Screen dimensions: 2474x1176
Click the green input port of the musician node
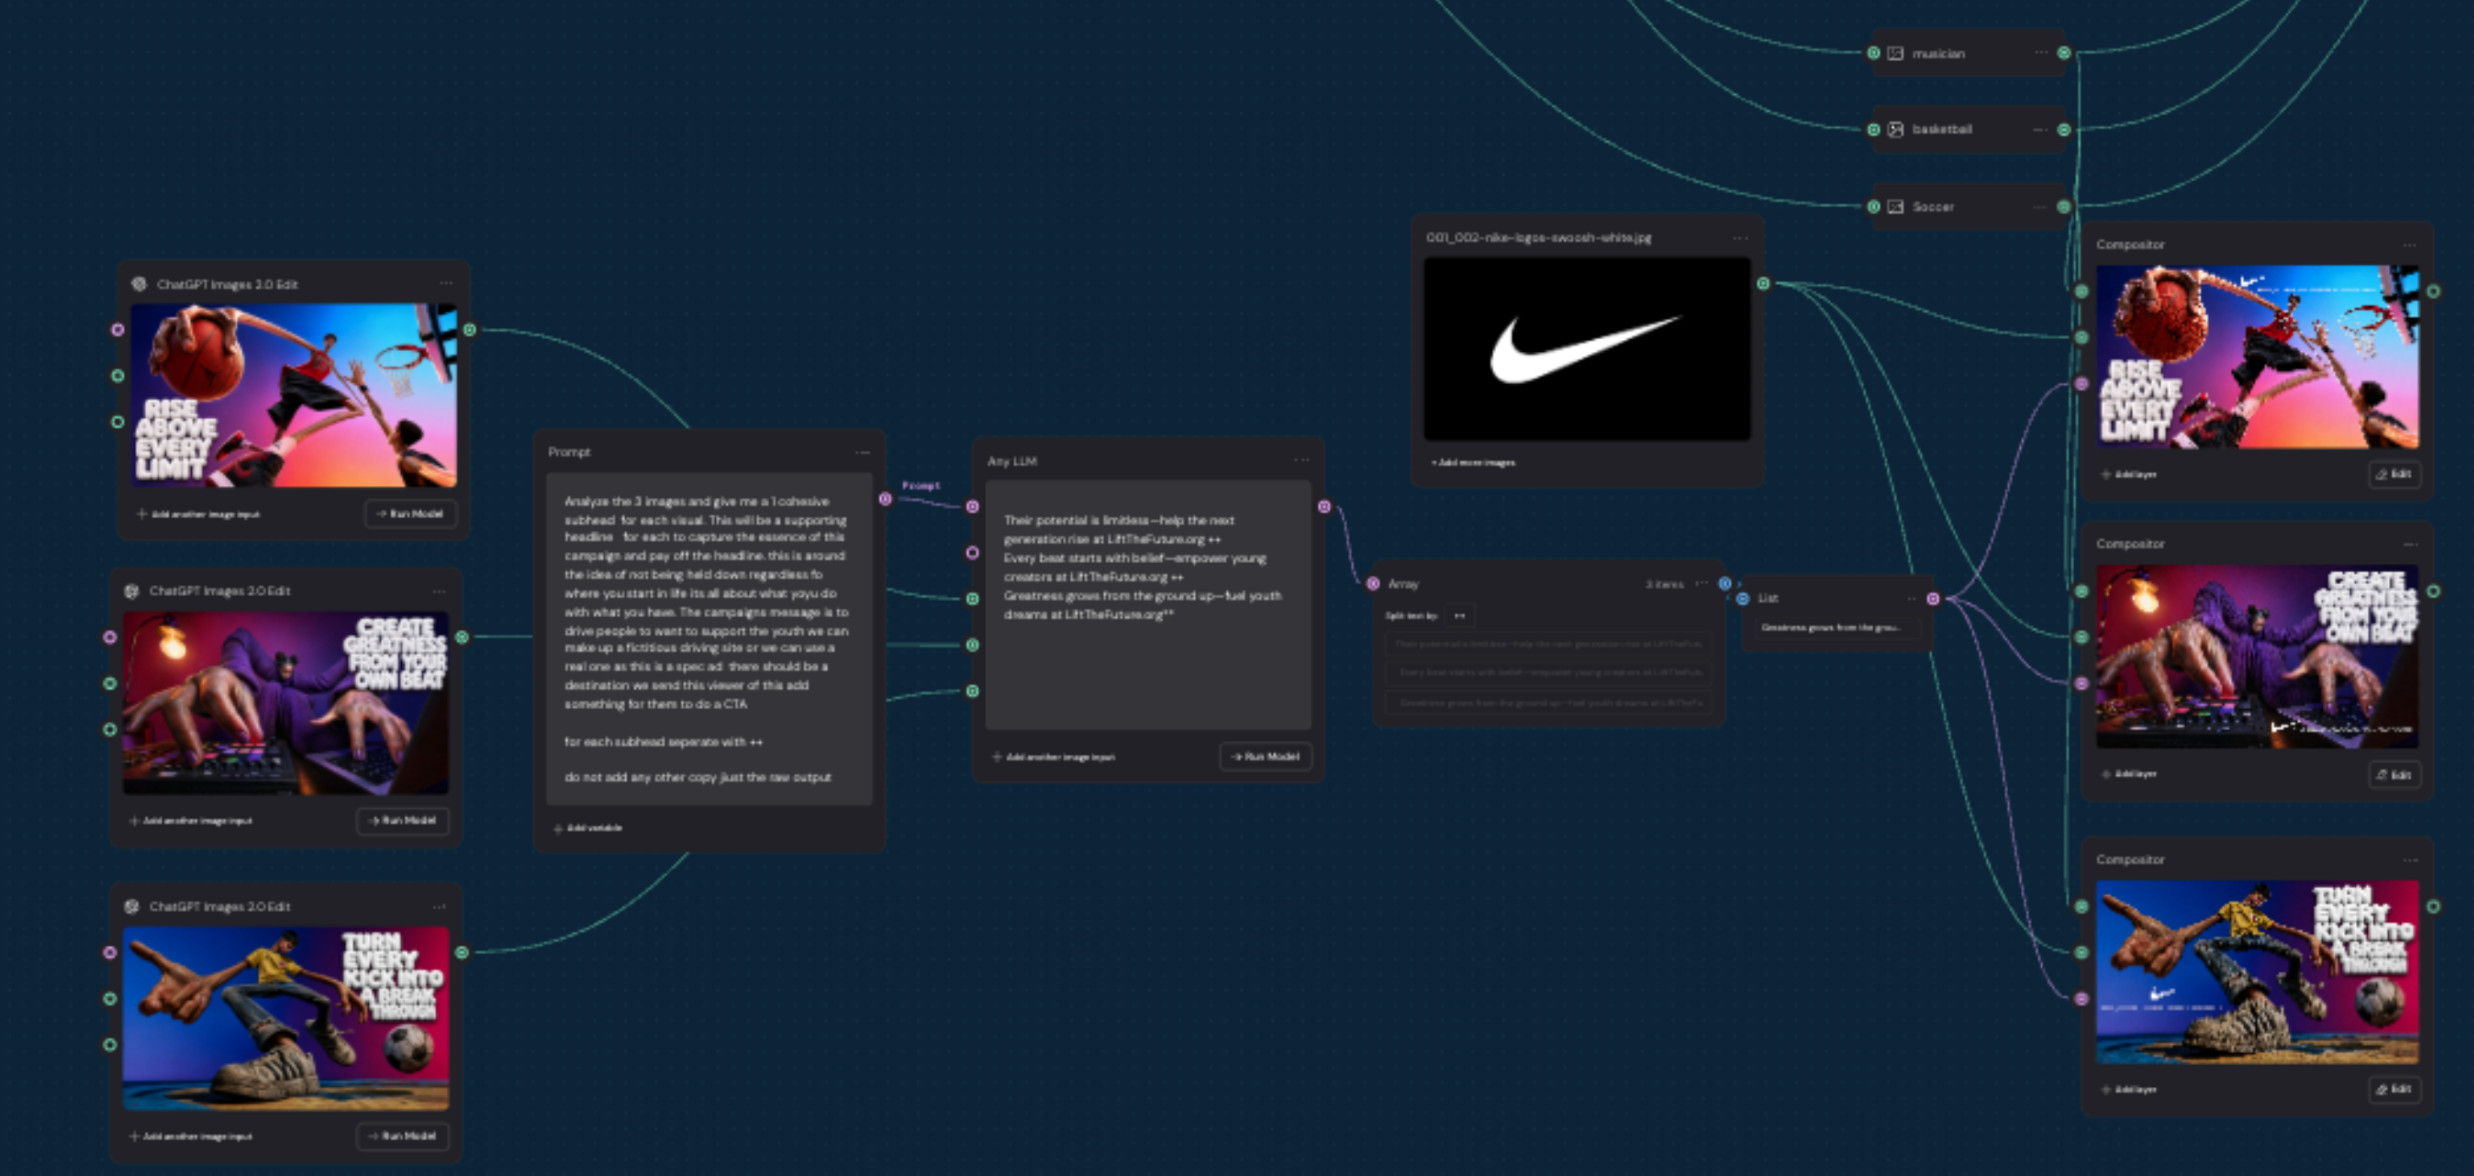tap(1874, 53)
